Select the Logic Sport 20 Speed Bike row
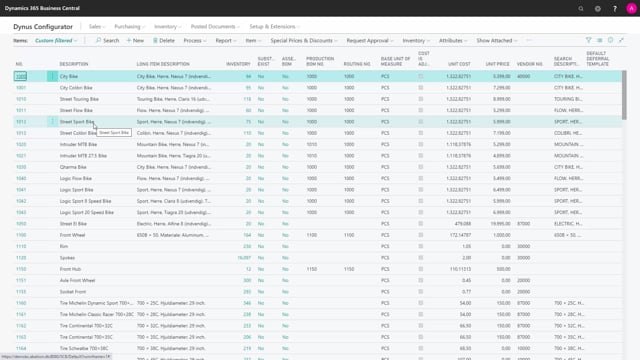The width and height of the screenshot is (640, 360). click(318, 212)
